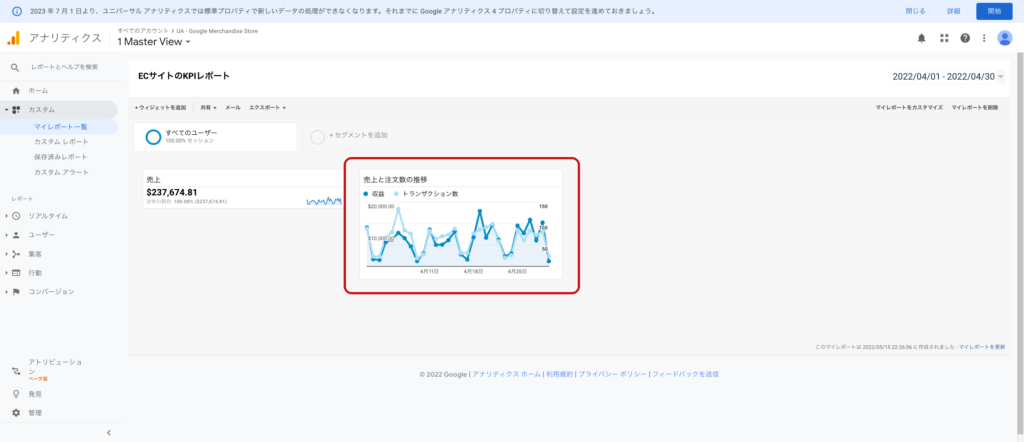Expand the コンバージョン report section
This screenshot has height=442, width=1024.
click(7, 292)
